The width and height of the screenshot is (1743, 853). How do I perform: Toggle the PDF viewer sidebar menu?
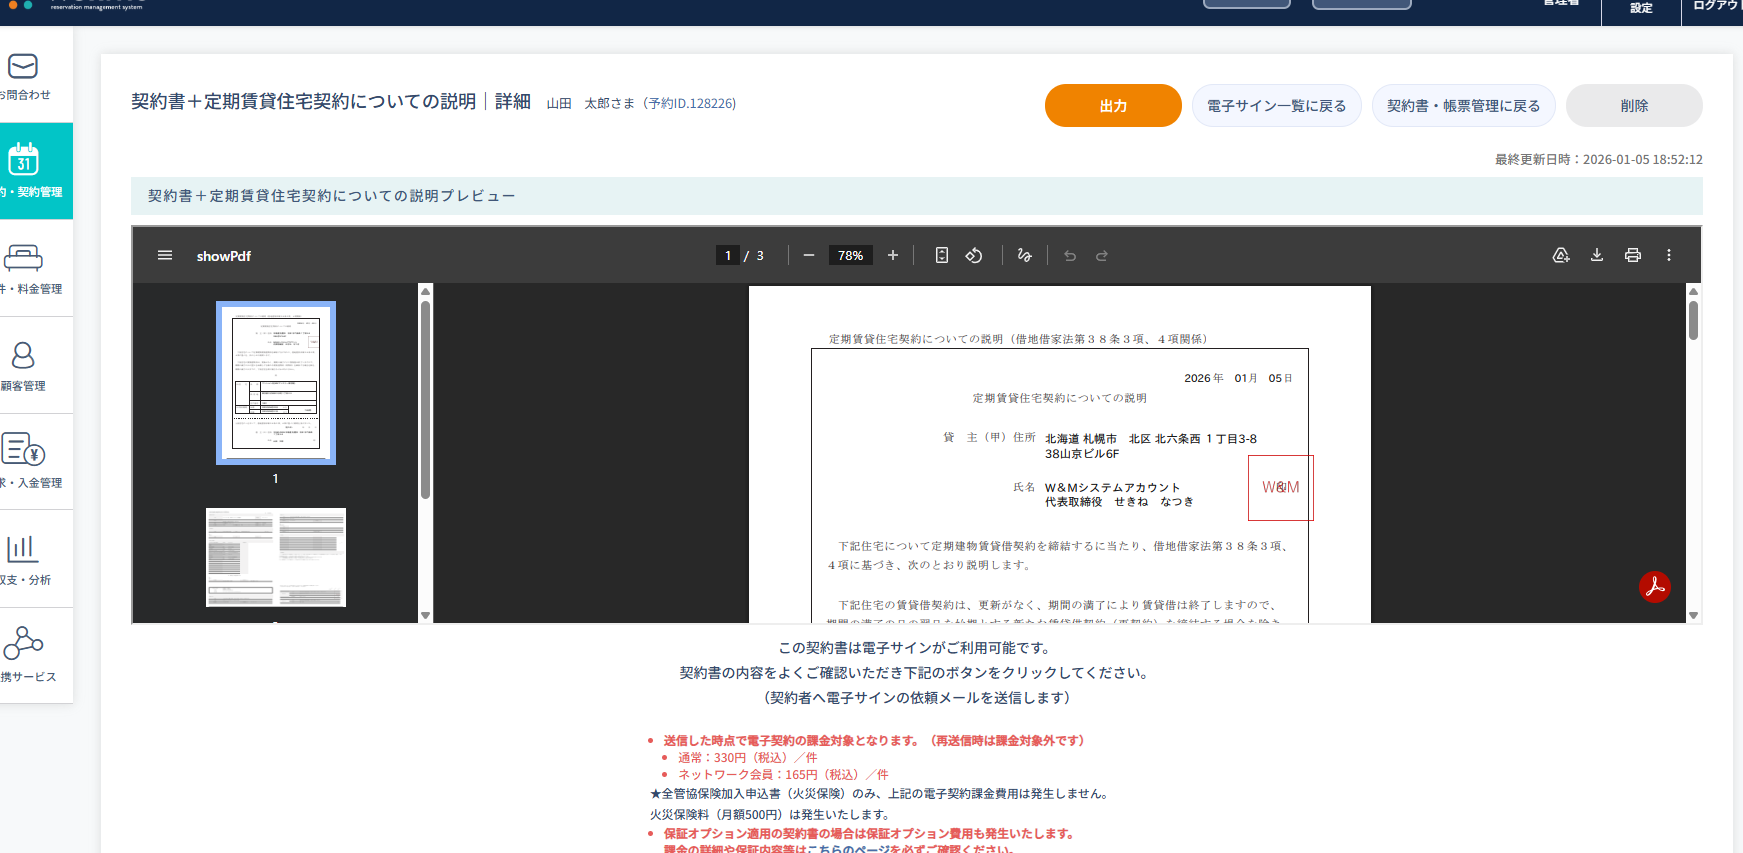[x=165, y=255]
